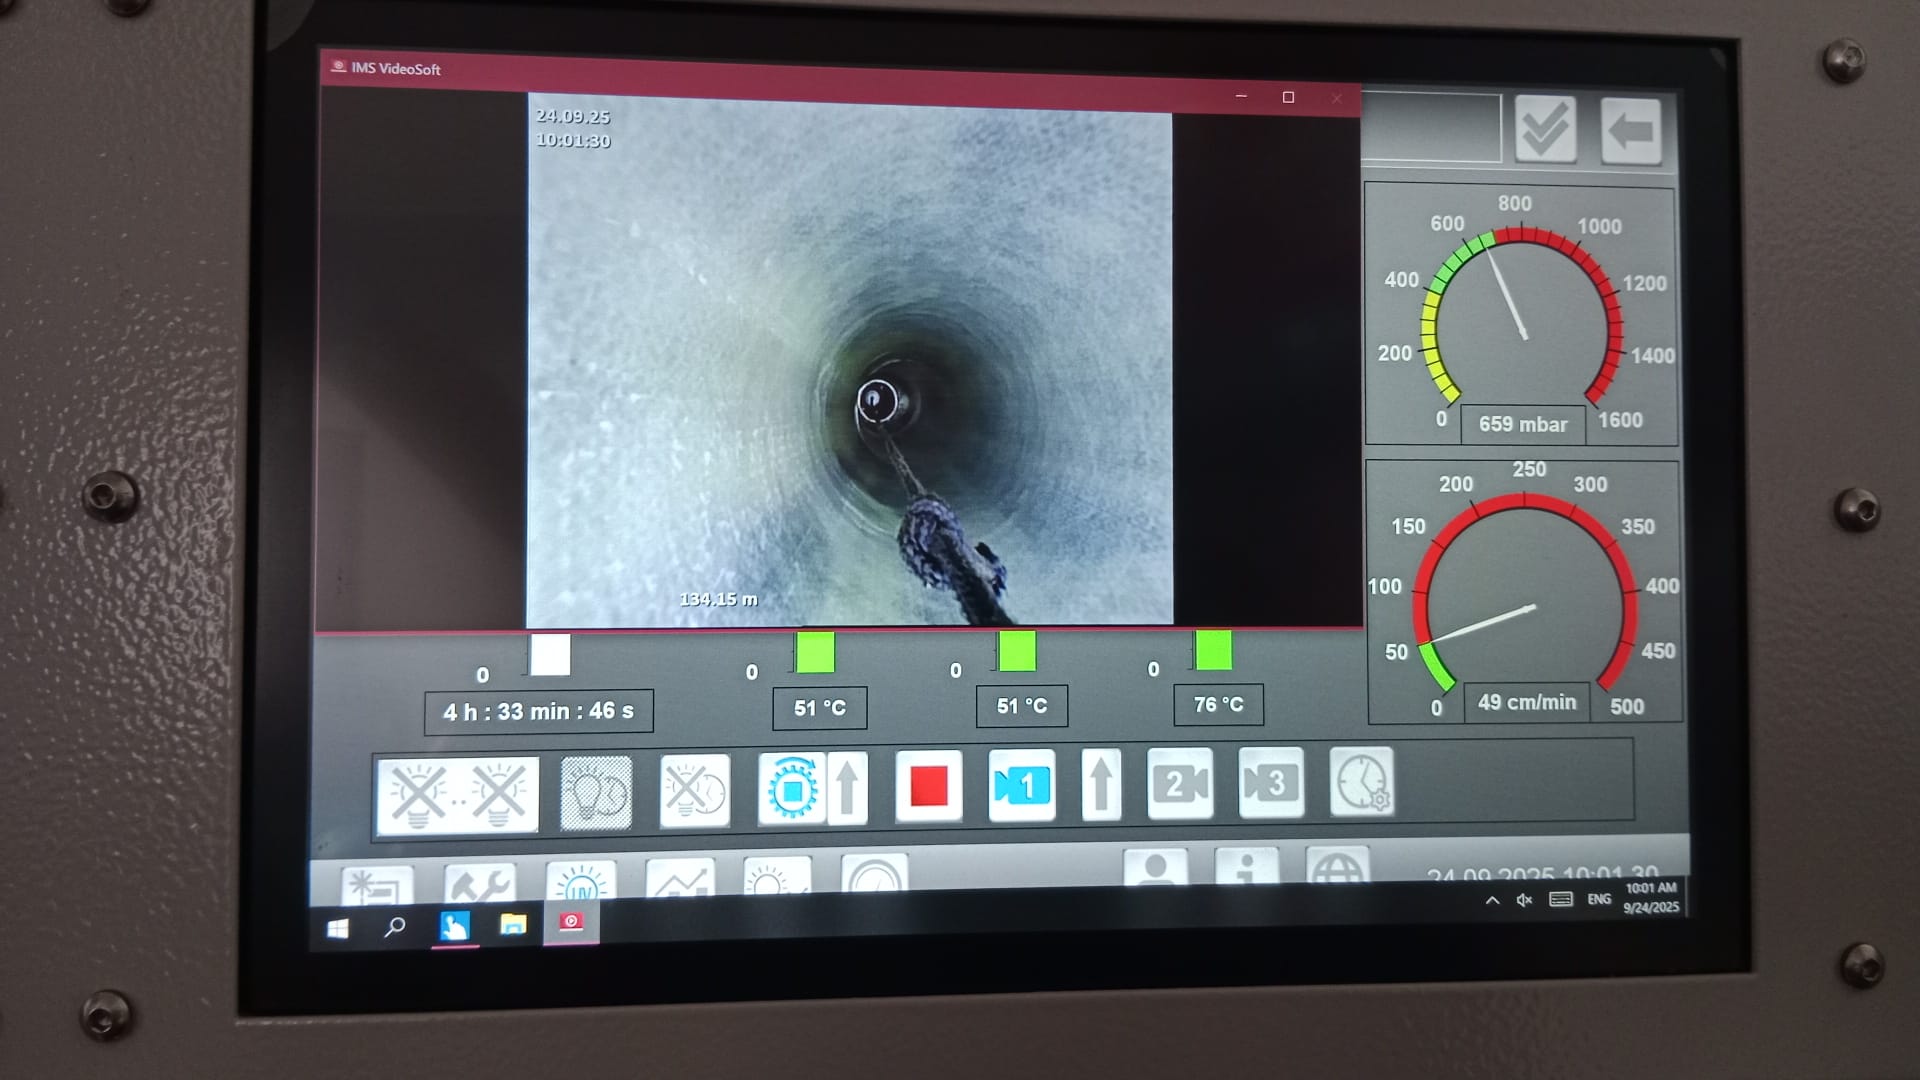
Task: Open the wrench and hammer tools tab
Action: (x=479, y=882)
